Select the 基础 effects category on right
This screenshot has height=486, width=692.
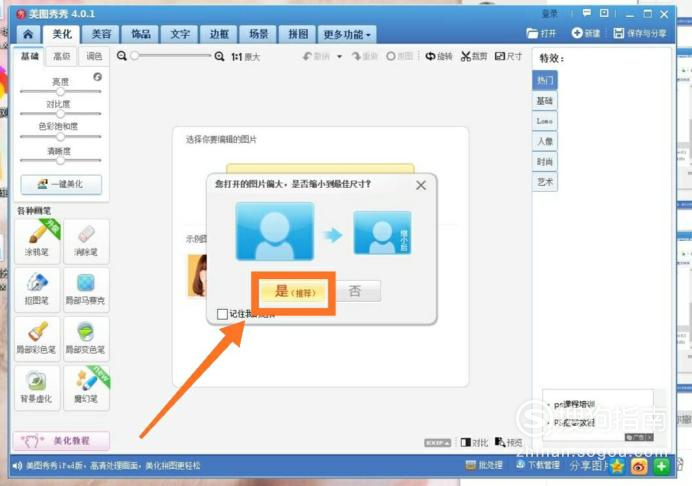pyautogui.click(x=545, y=101)
